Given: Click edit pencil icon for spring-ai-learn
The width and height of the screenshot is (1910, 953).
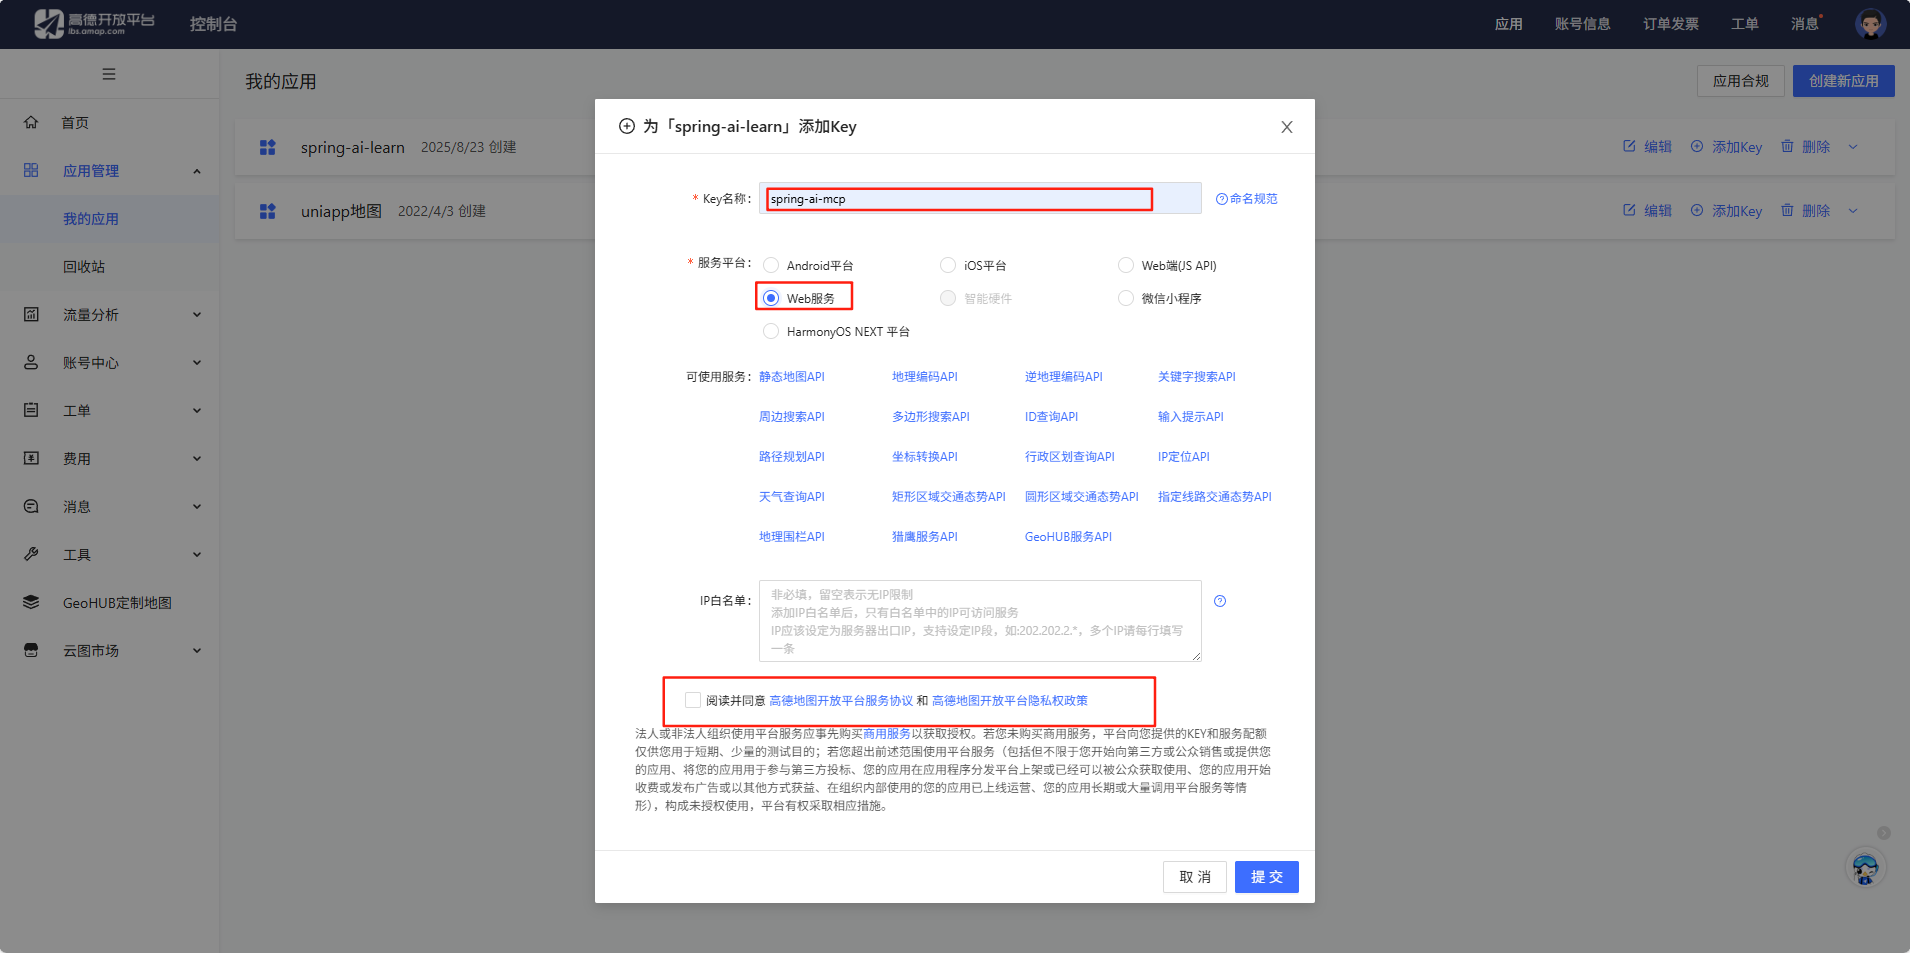Looking at the screenshot, I should (x=1629, y=146).
